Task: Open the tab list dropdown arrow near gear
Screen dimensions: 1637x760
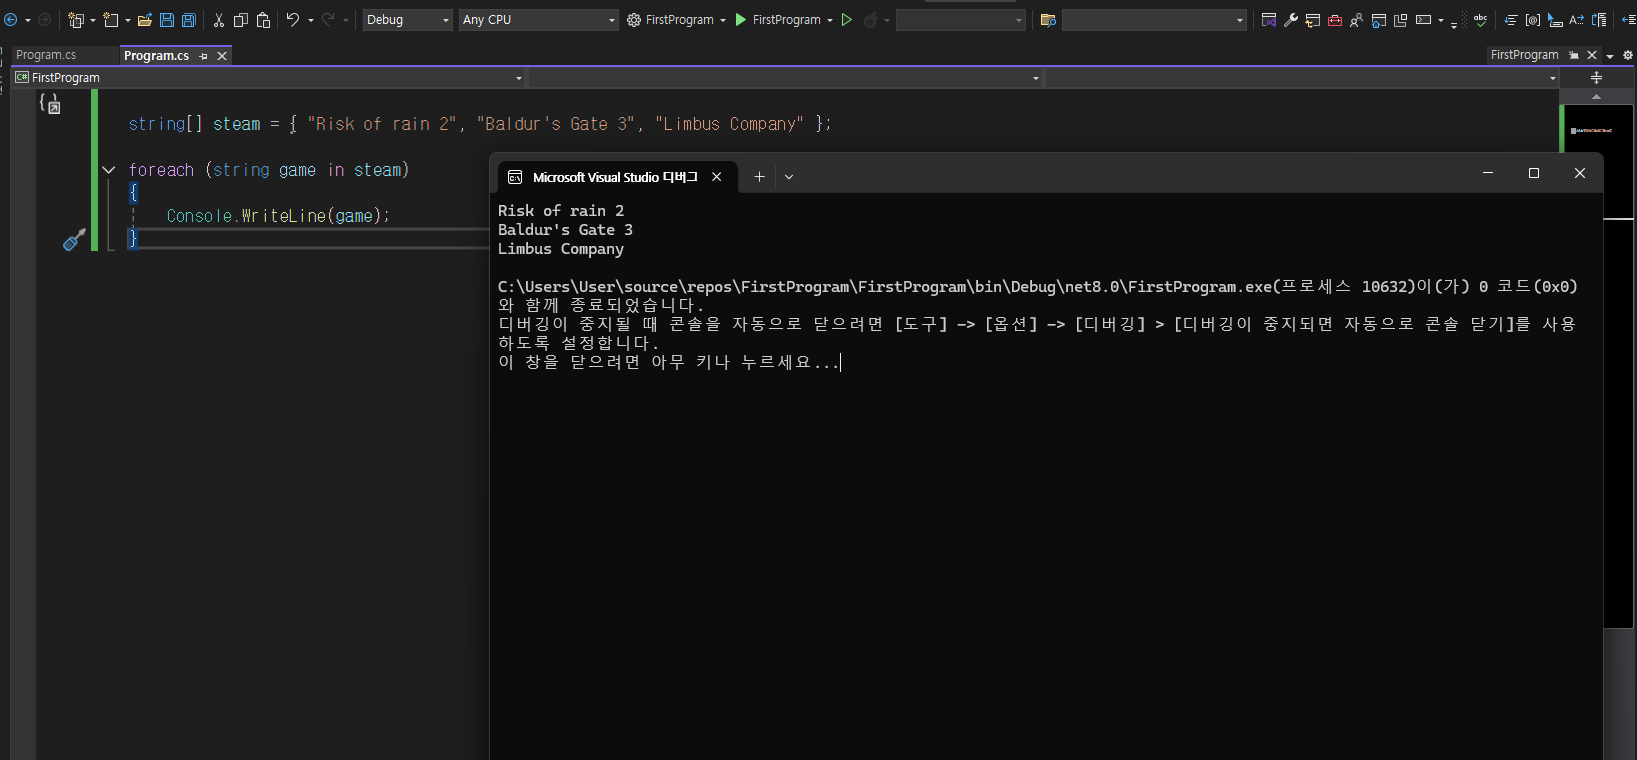Action: click(1610, 55)
